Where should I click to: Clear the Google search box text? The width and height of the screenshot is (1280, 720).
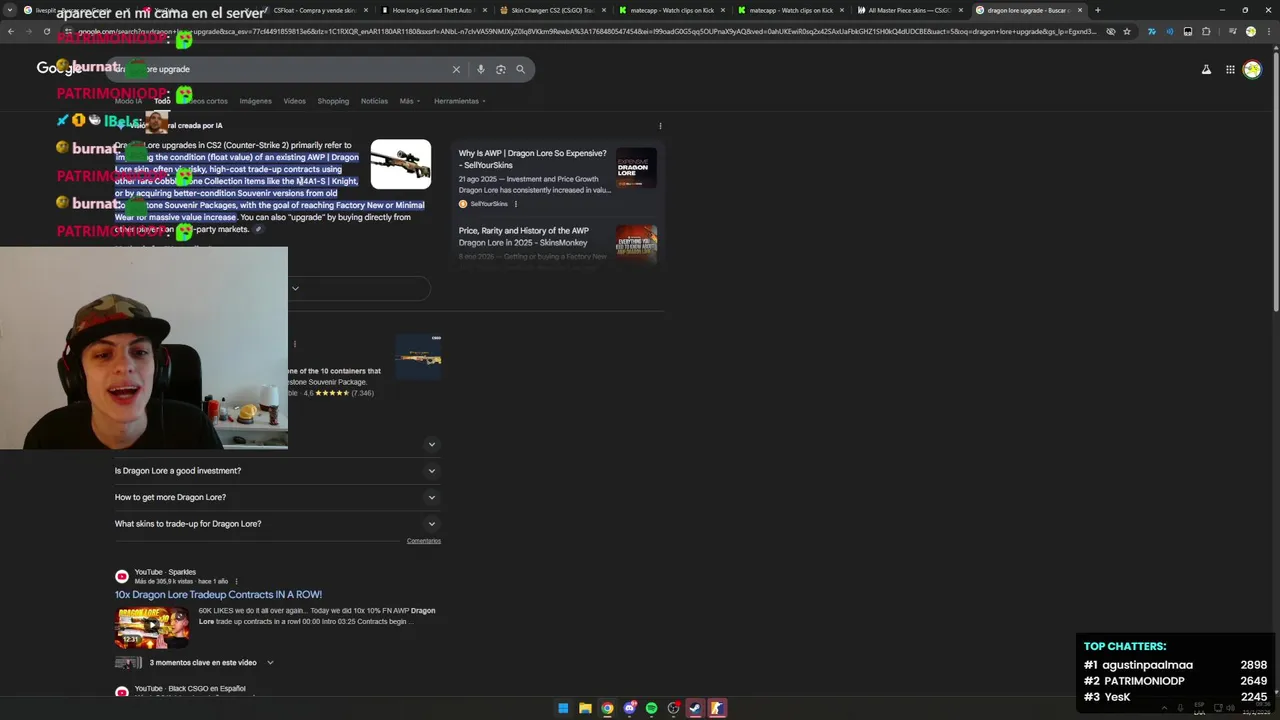tap(456, 69)
